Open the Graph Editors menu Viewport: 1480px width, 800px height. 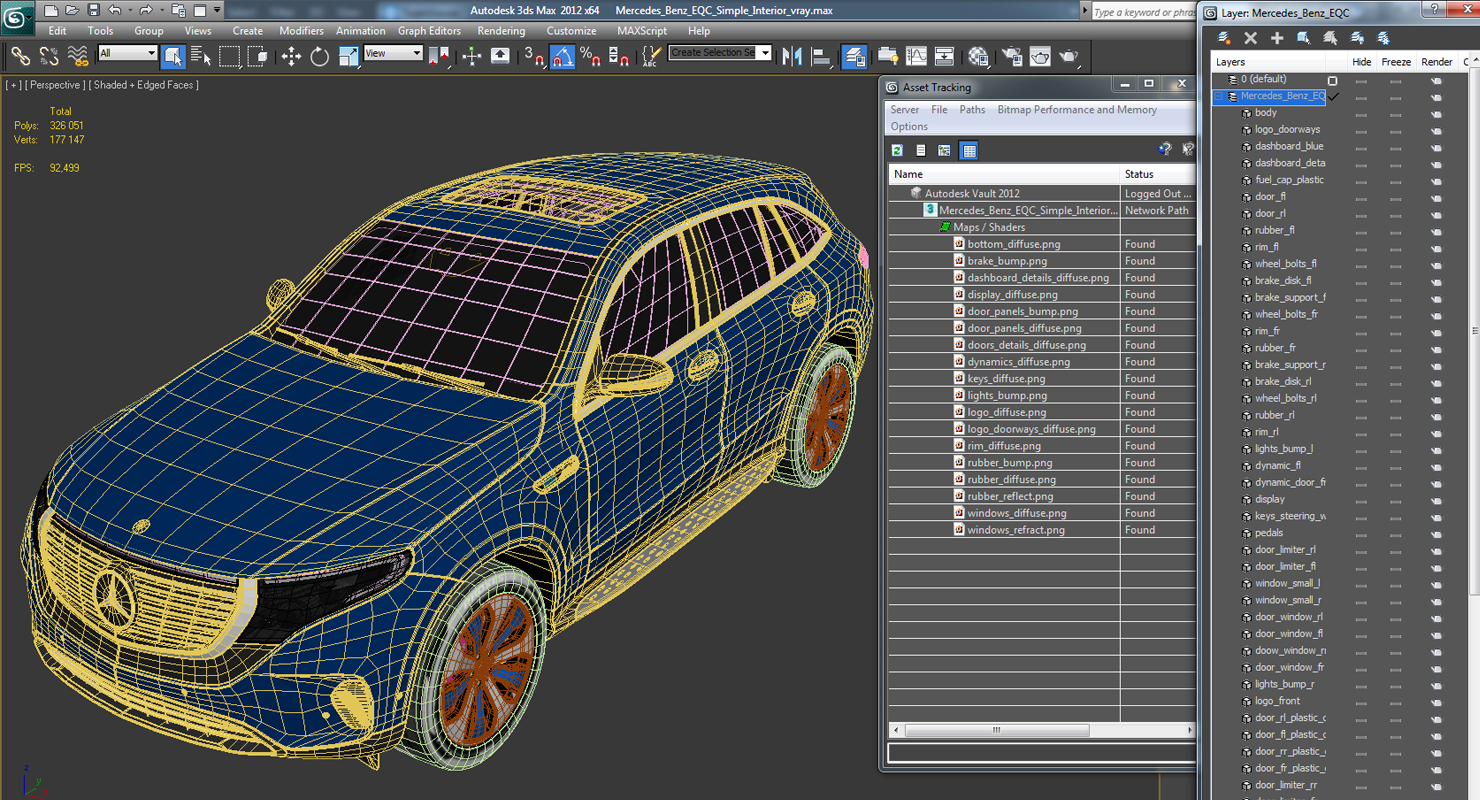point(429,31)
